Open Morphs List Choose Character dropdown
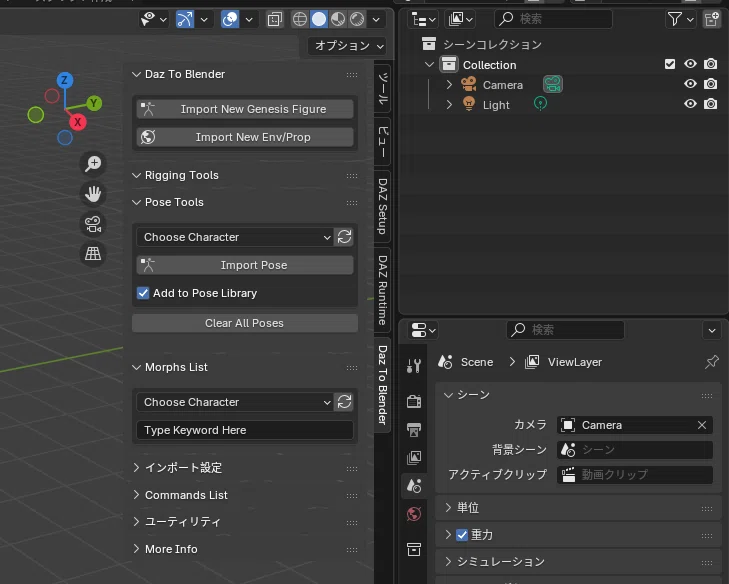This screenshot has height=584, width=729. pyautogui.click(x=235, y=402)
